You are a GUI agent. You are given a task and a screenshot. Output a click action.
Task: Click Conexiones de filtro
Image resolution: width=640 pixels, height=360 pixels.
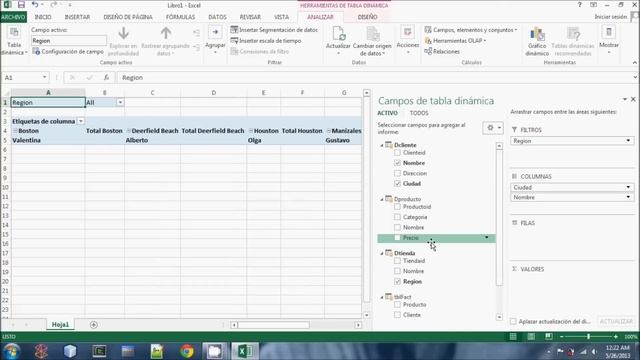pyautogui.click(x=260, y=51)
